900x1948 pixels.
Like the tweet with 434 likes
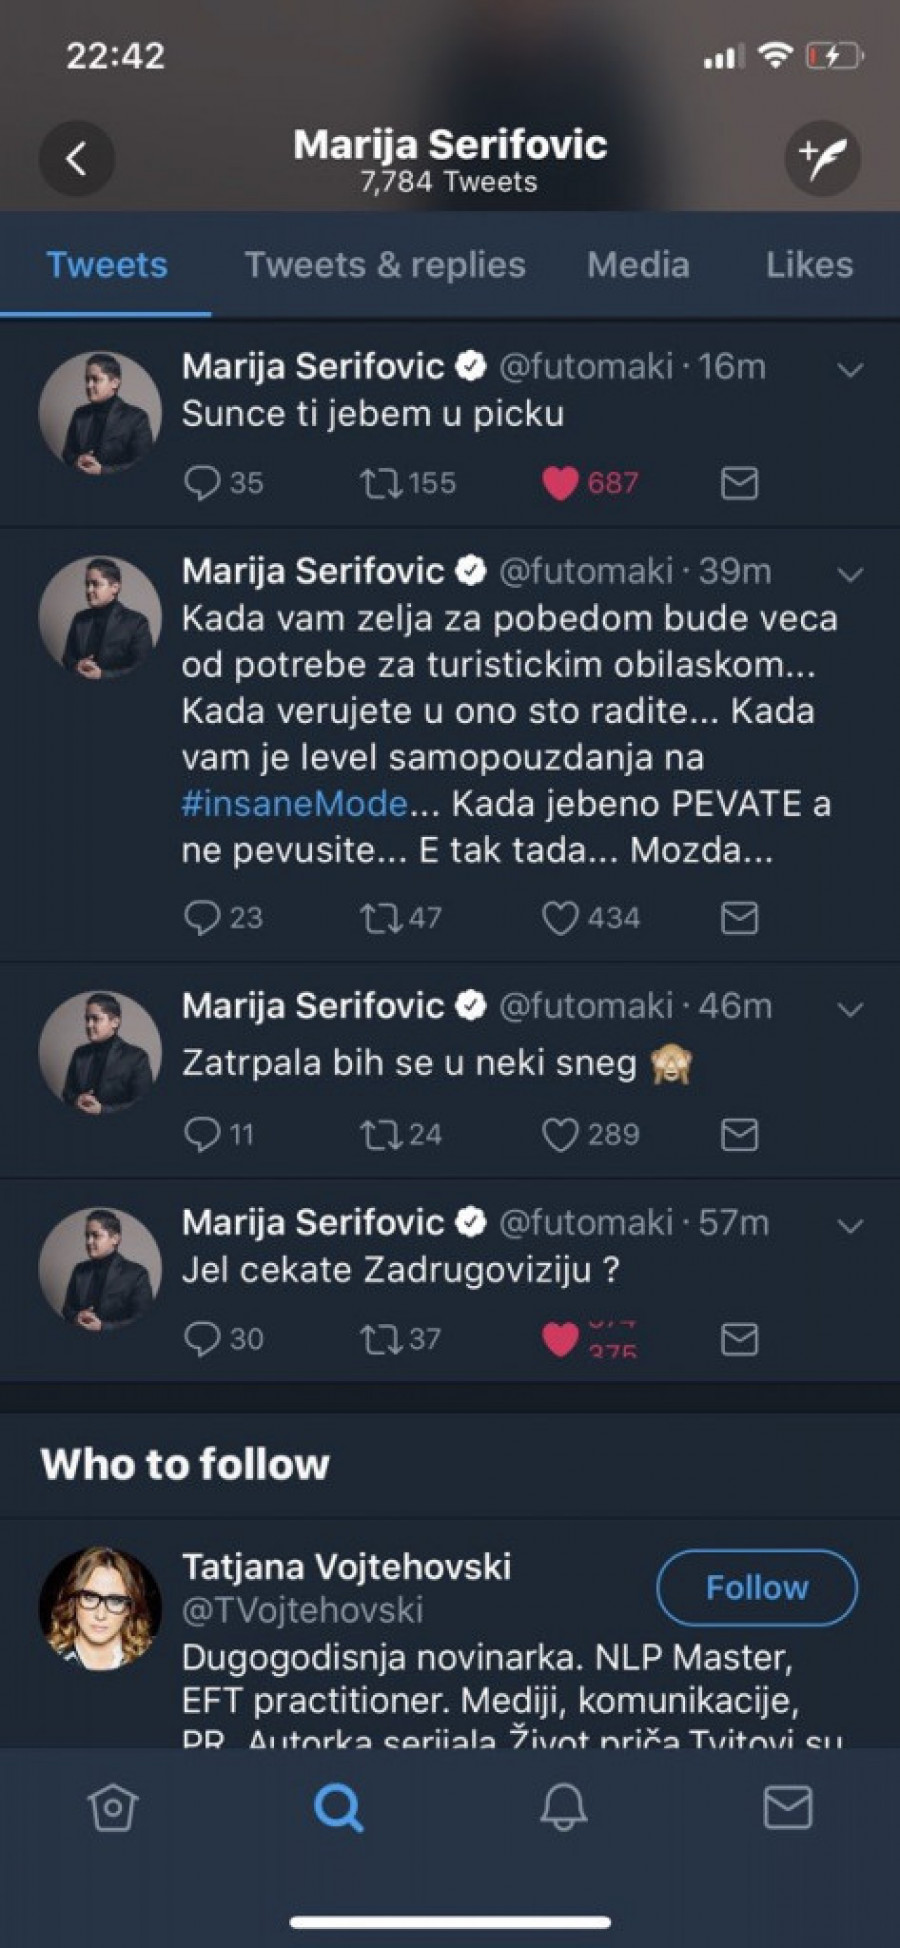(560, 918)
